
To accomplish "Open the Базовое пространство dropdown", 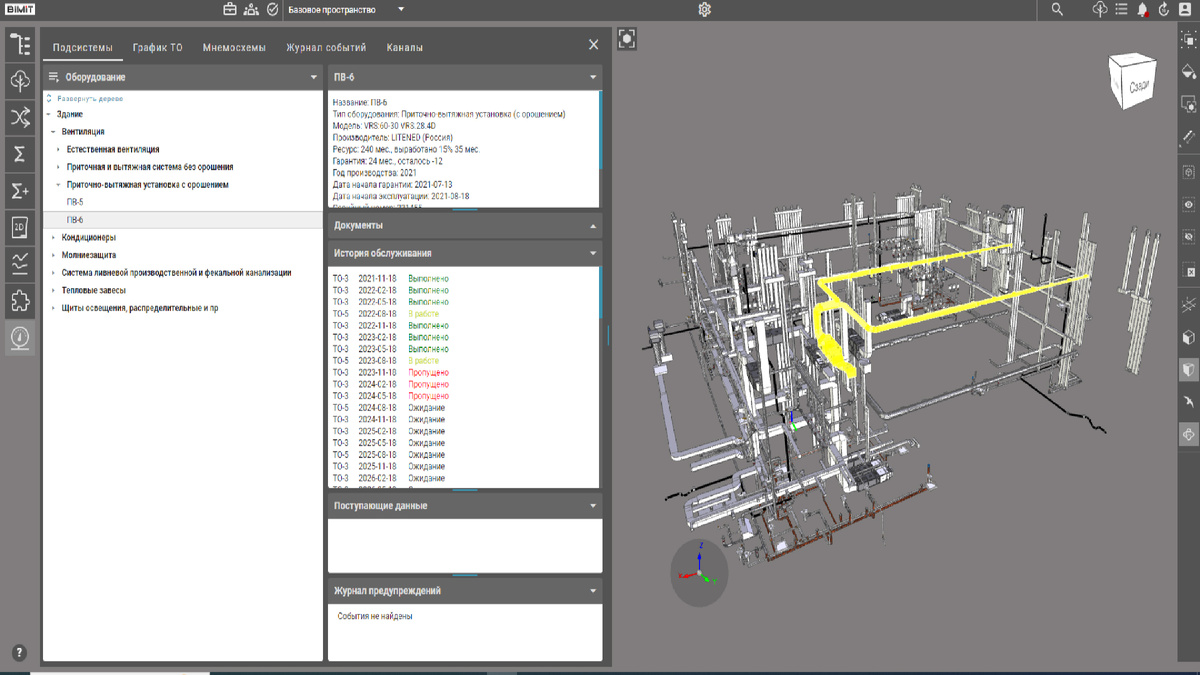I will click(345, 10).
